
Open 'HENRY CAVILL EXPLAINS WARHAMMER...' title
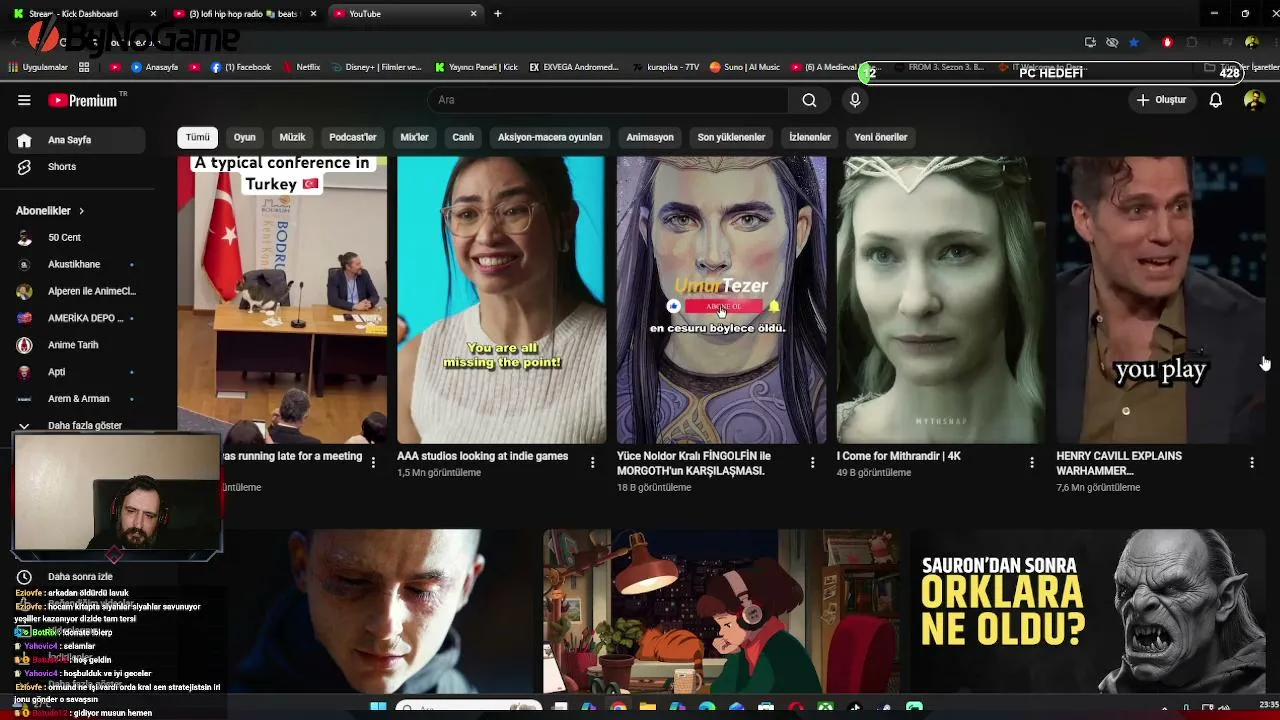coord(1119,463)
